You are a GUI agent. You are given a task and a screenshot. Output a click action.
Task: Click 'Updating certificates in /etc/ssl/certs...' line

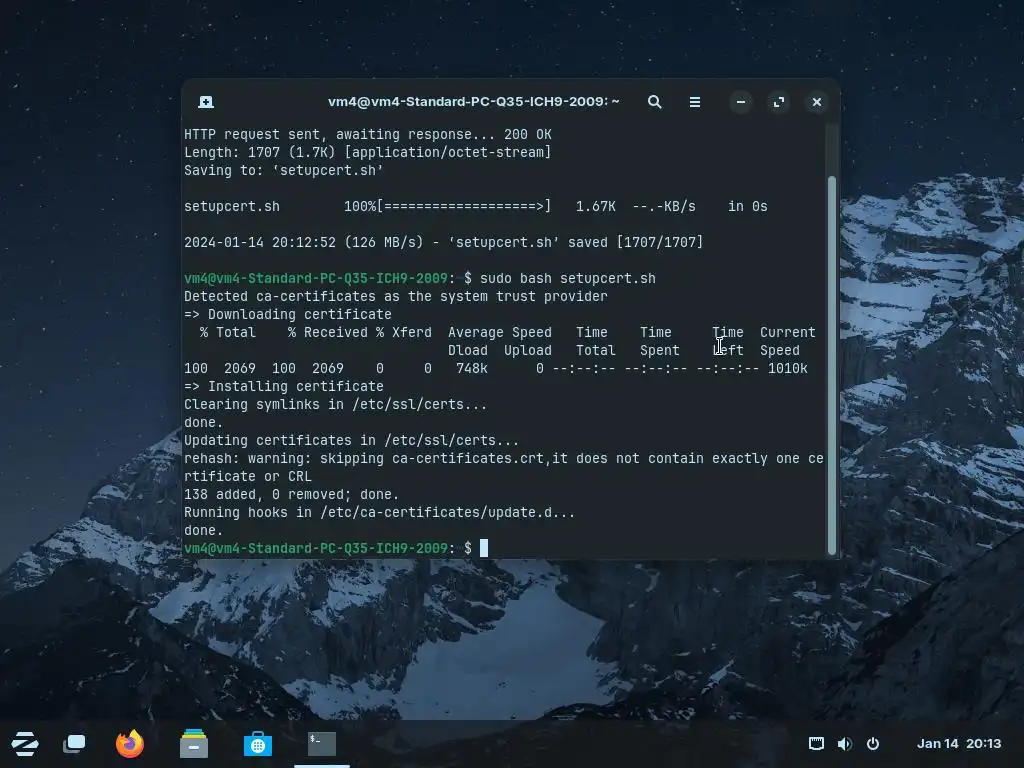pos(351,440)
